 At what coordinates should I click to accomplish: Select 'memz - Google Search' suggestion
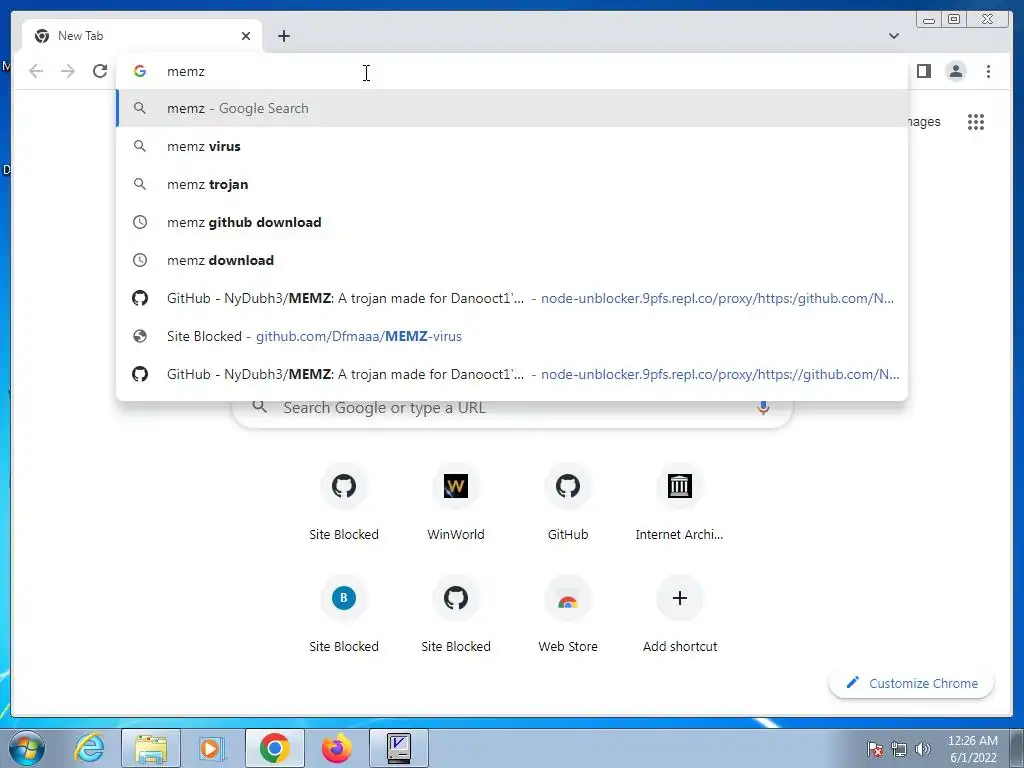tap(512, 108)
